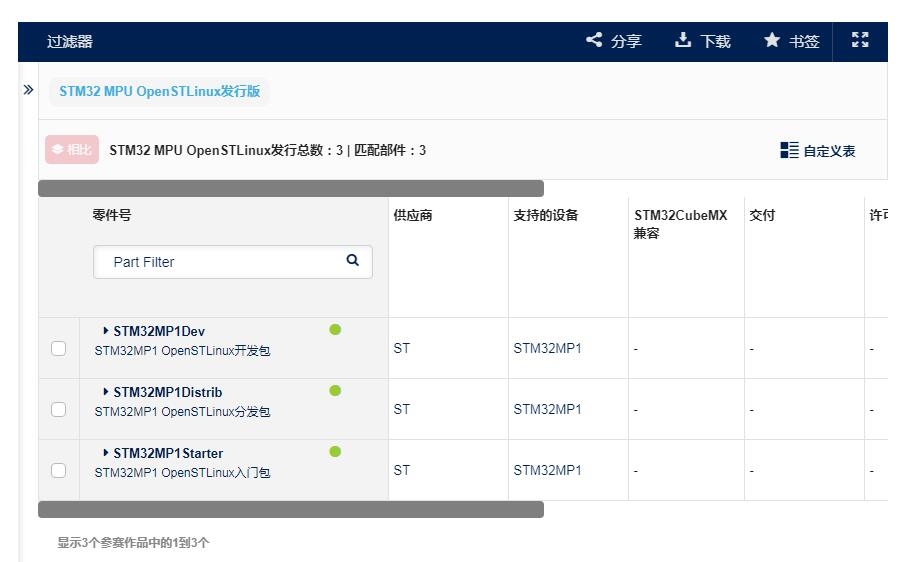Click the customize table grid icon
This screenshot has height=562, width=912.
click(x=789, y=150)
